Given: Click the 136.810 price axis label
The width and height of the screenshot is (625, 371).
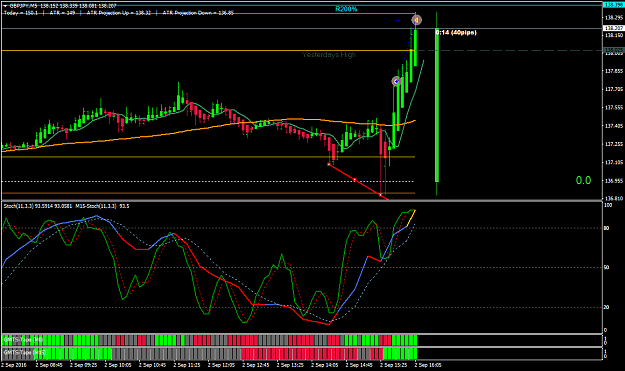Looking at the screenshot, I should pyautogui.click(x=614, y=198).
